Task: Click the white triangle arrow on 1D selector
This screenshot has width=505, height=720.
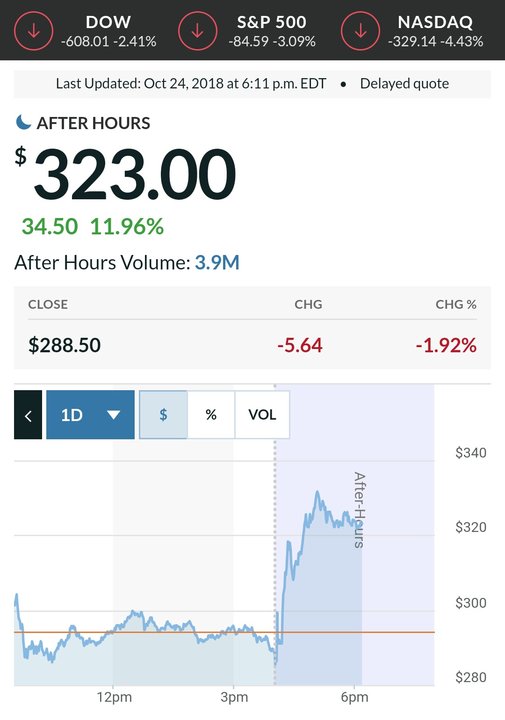Action: pyautogui.click(x=113, y=415)
